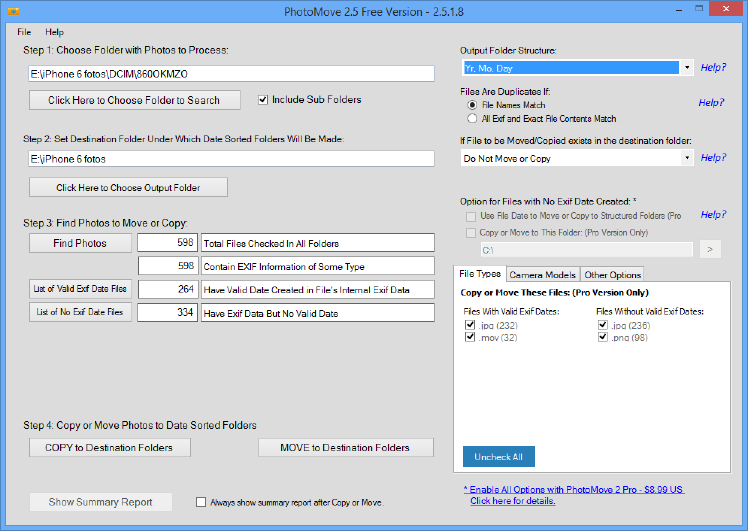Click COPY to Destination Folders button
This screenshot has height=531, width=748.
(110, 448)
